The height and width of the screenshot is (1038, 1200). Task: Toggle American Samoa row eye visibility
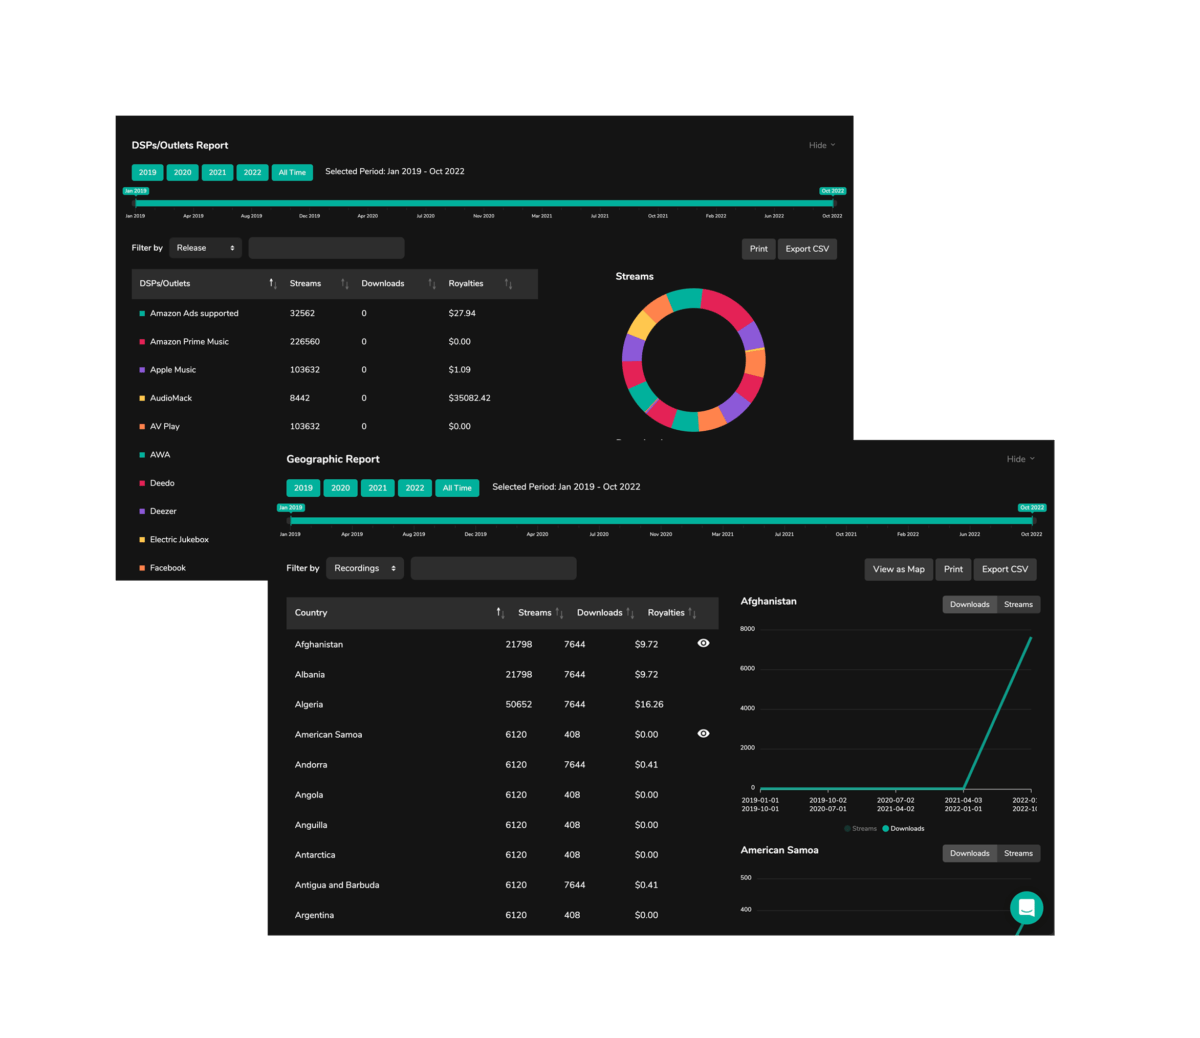pyautogui.click(x=703, y=733)
